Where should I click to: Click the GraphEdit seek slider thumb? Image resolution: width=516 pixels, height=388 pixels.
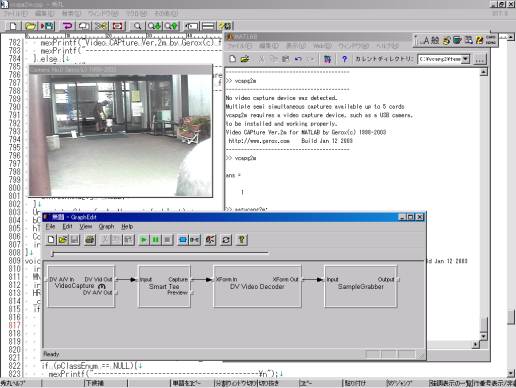(x=52, y=254)
